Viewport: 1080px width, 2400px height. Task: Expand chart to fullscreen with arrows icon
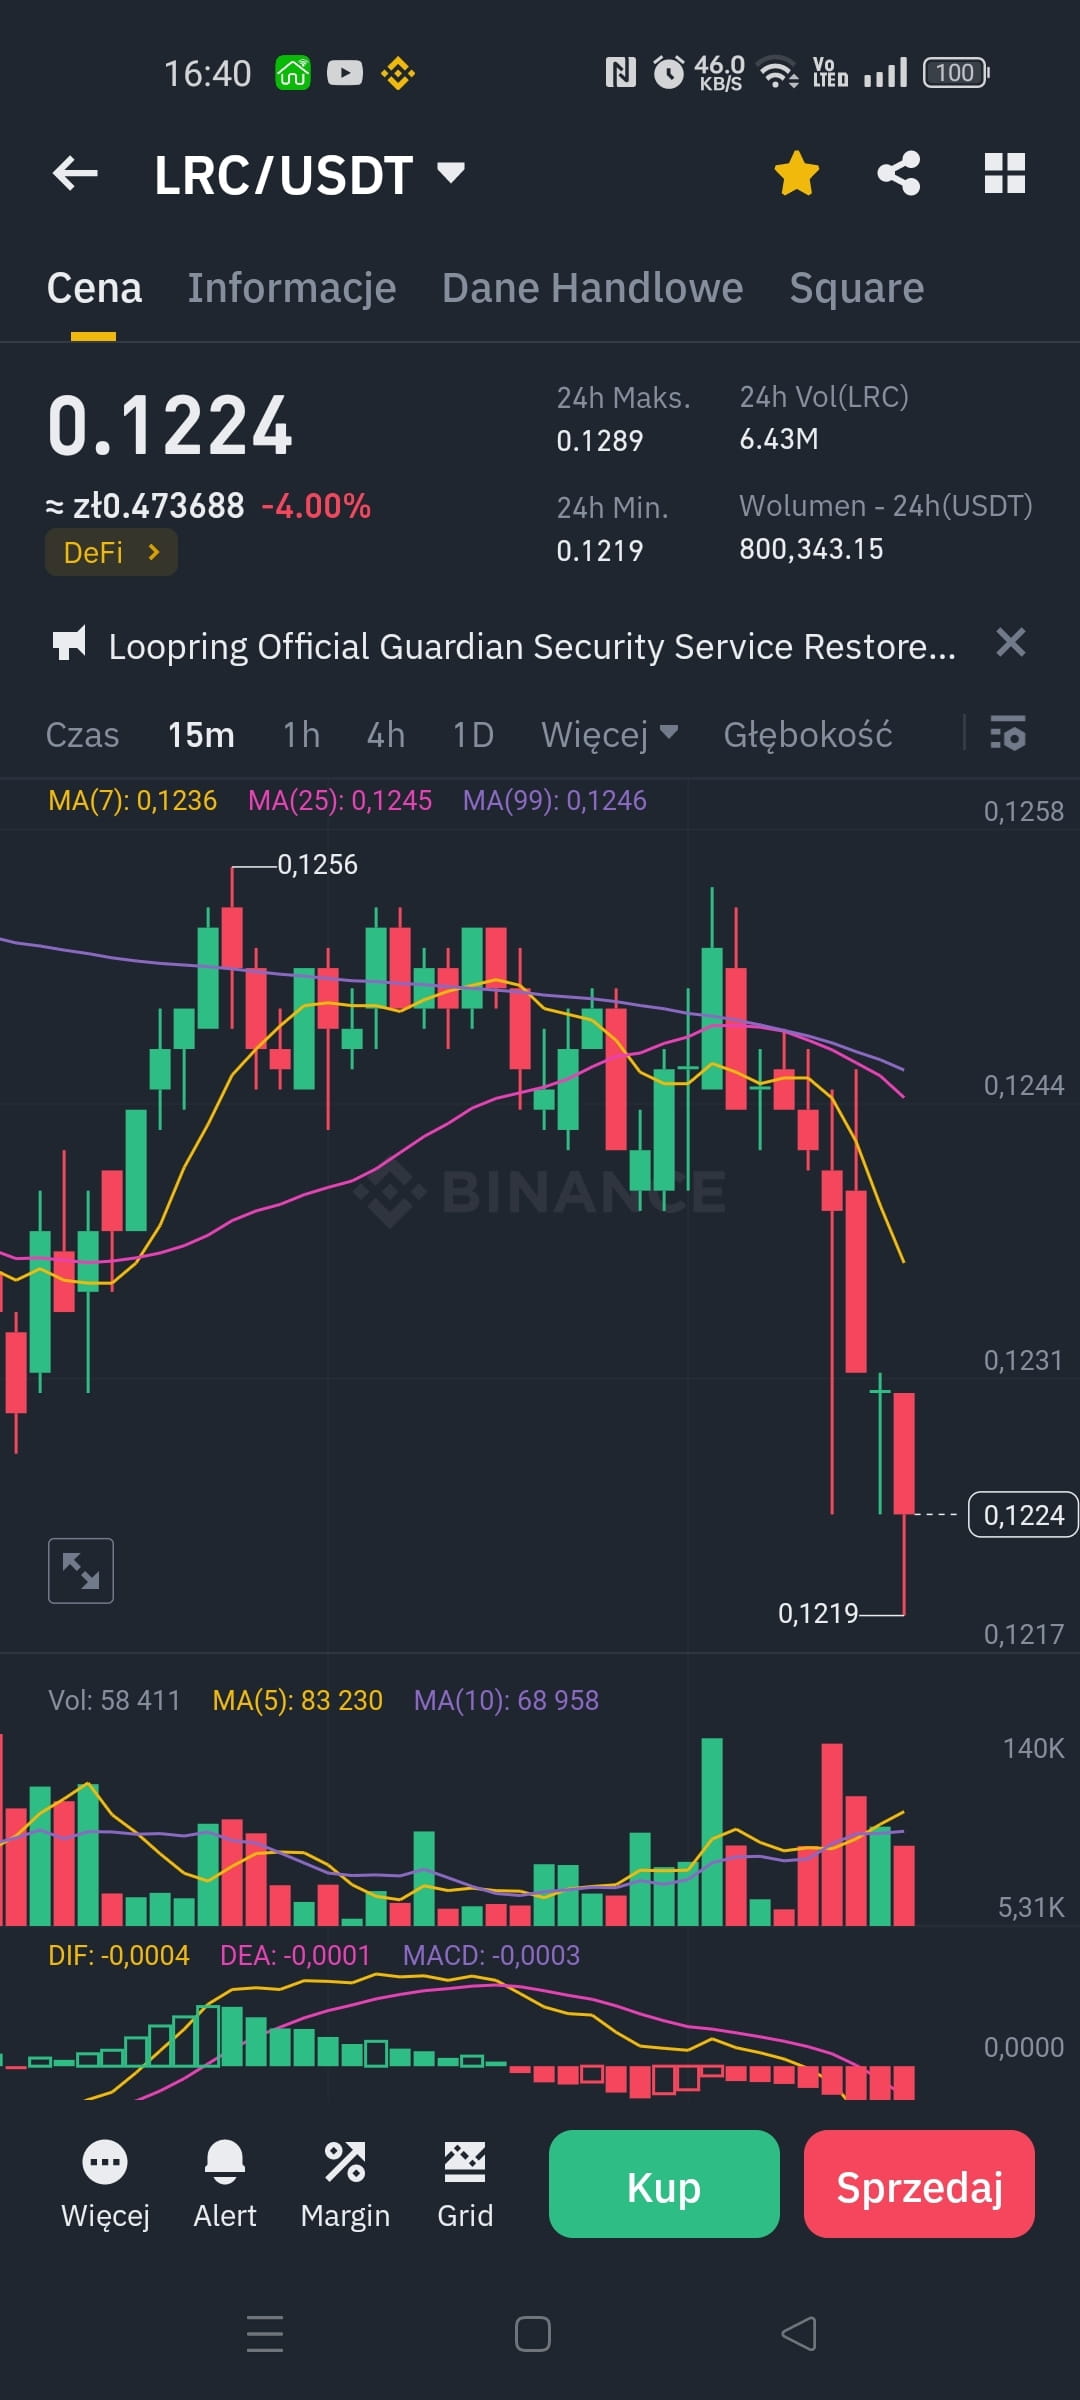pos(80,1570)
